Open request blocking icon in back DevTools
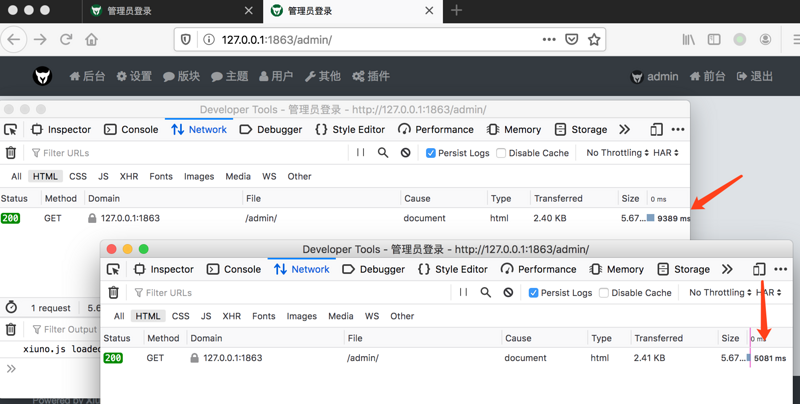The image size is (800, 404). [406, 153]
